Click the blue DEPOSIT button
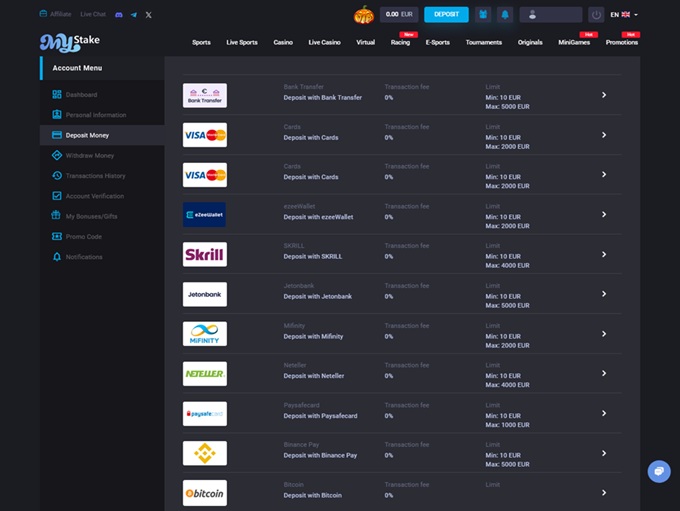The height and width of the screenshot is (511, 680). click(x=446, y=15)
